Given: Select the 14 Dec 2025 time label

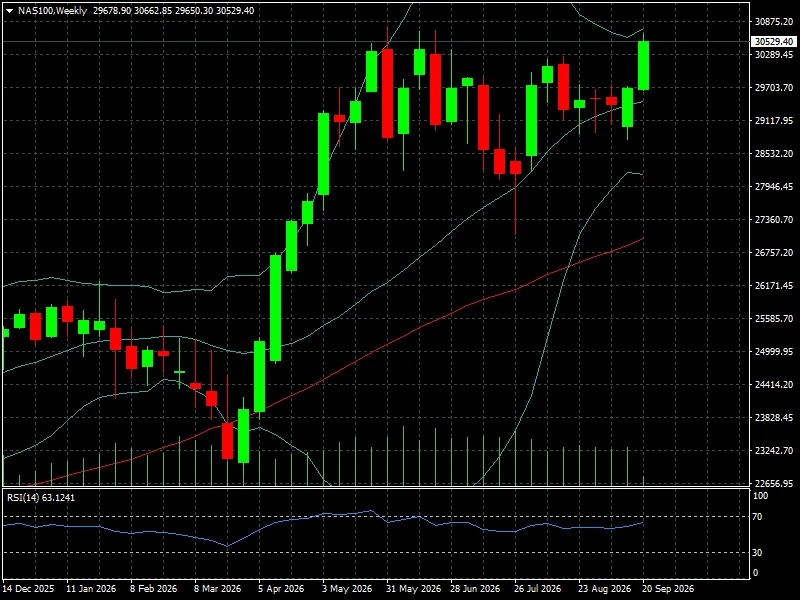Looking at the screenshot, I should click(29, 589).
